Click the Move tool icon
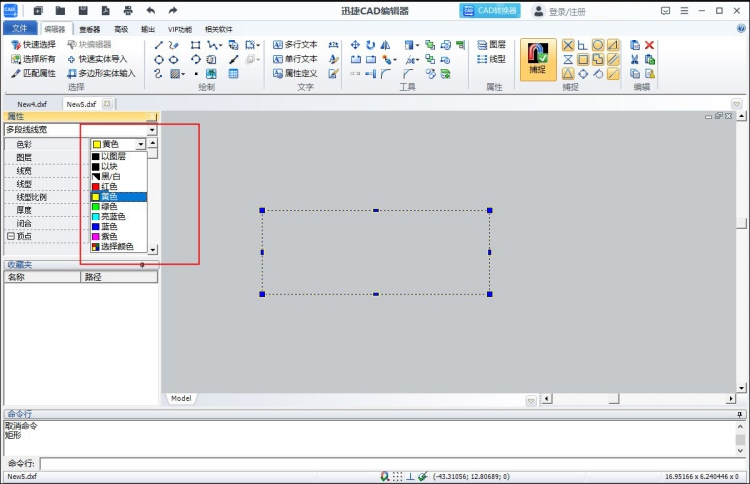The height and width of the screenshot is (484, 750). point(355,45)
